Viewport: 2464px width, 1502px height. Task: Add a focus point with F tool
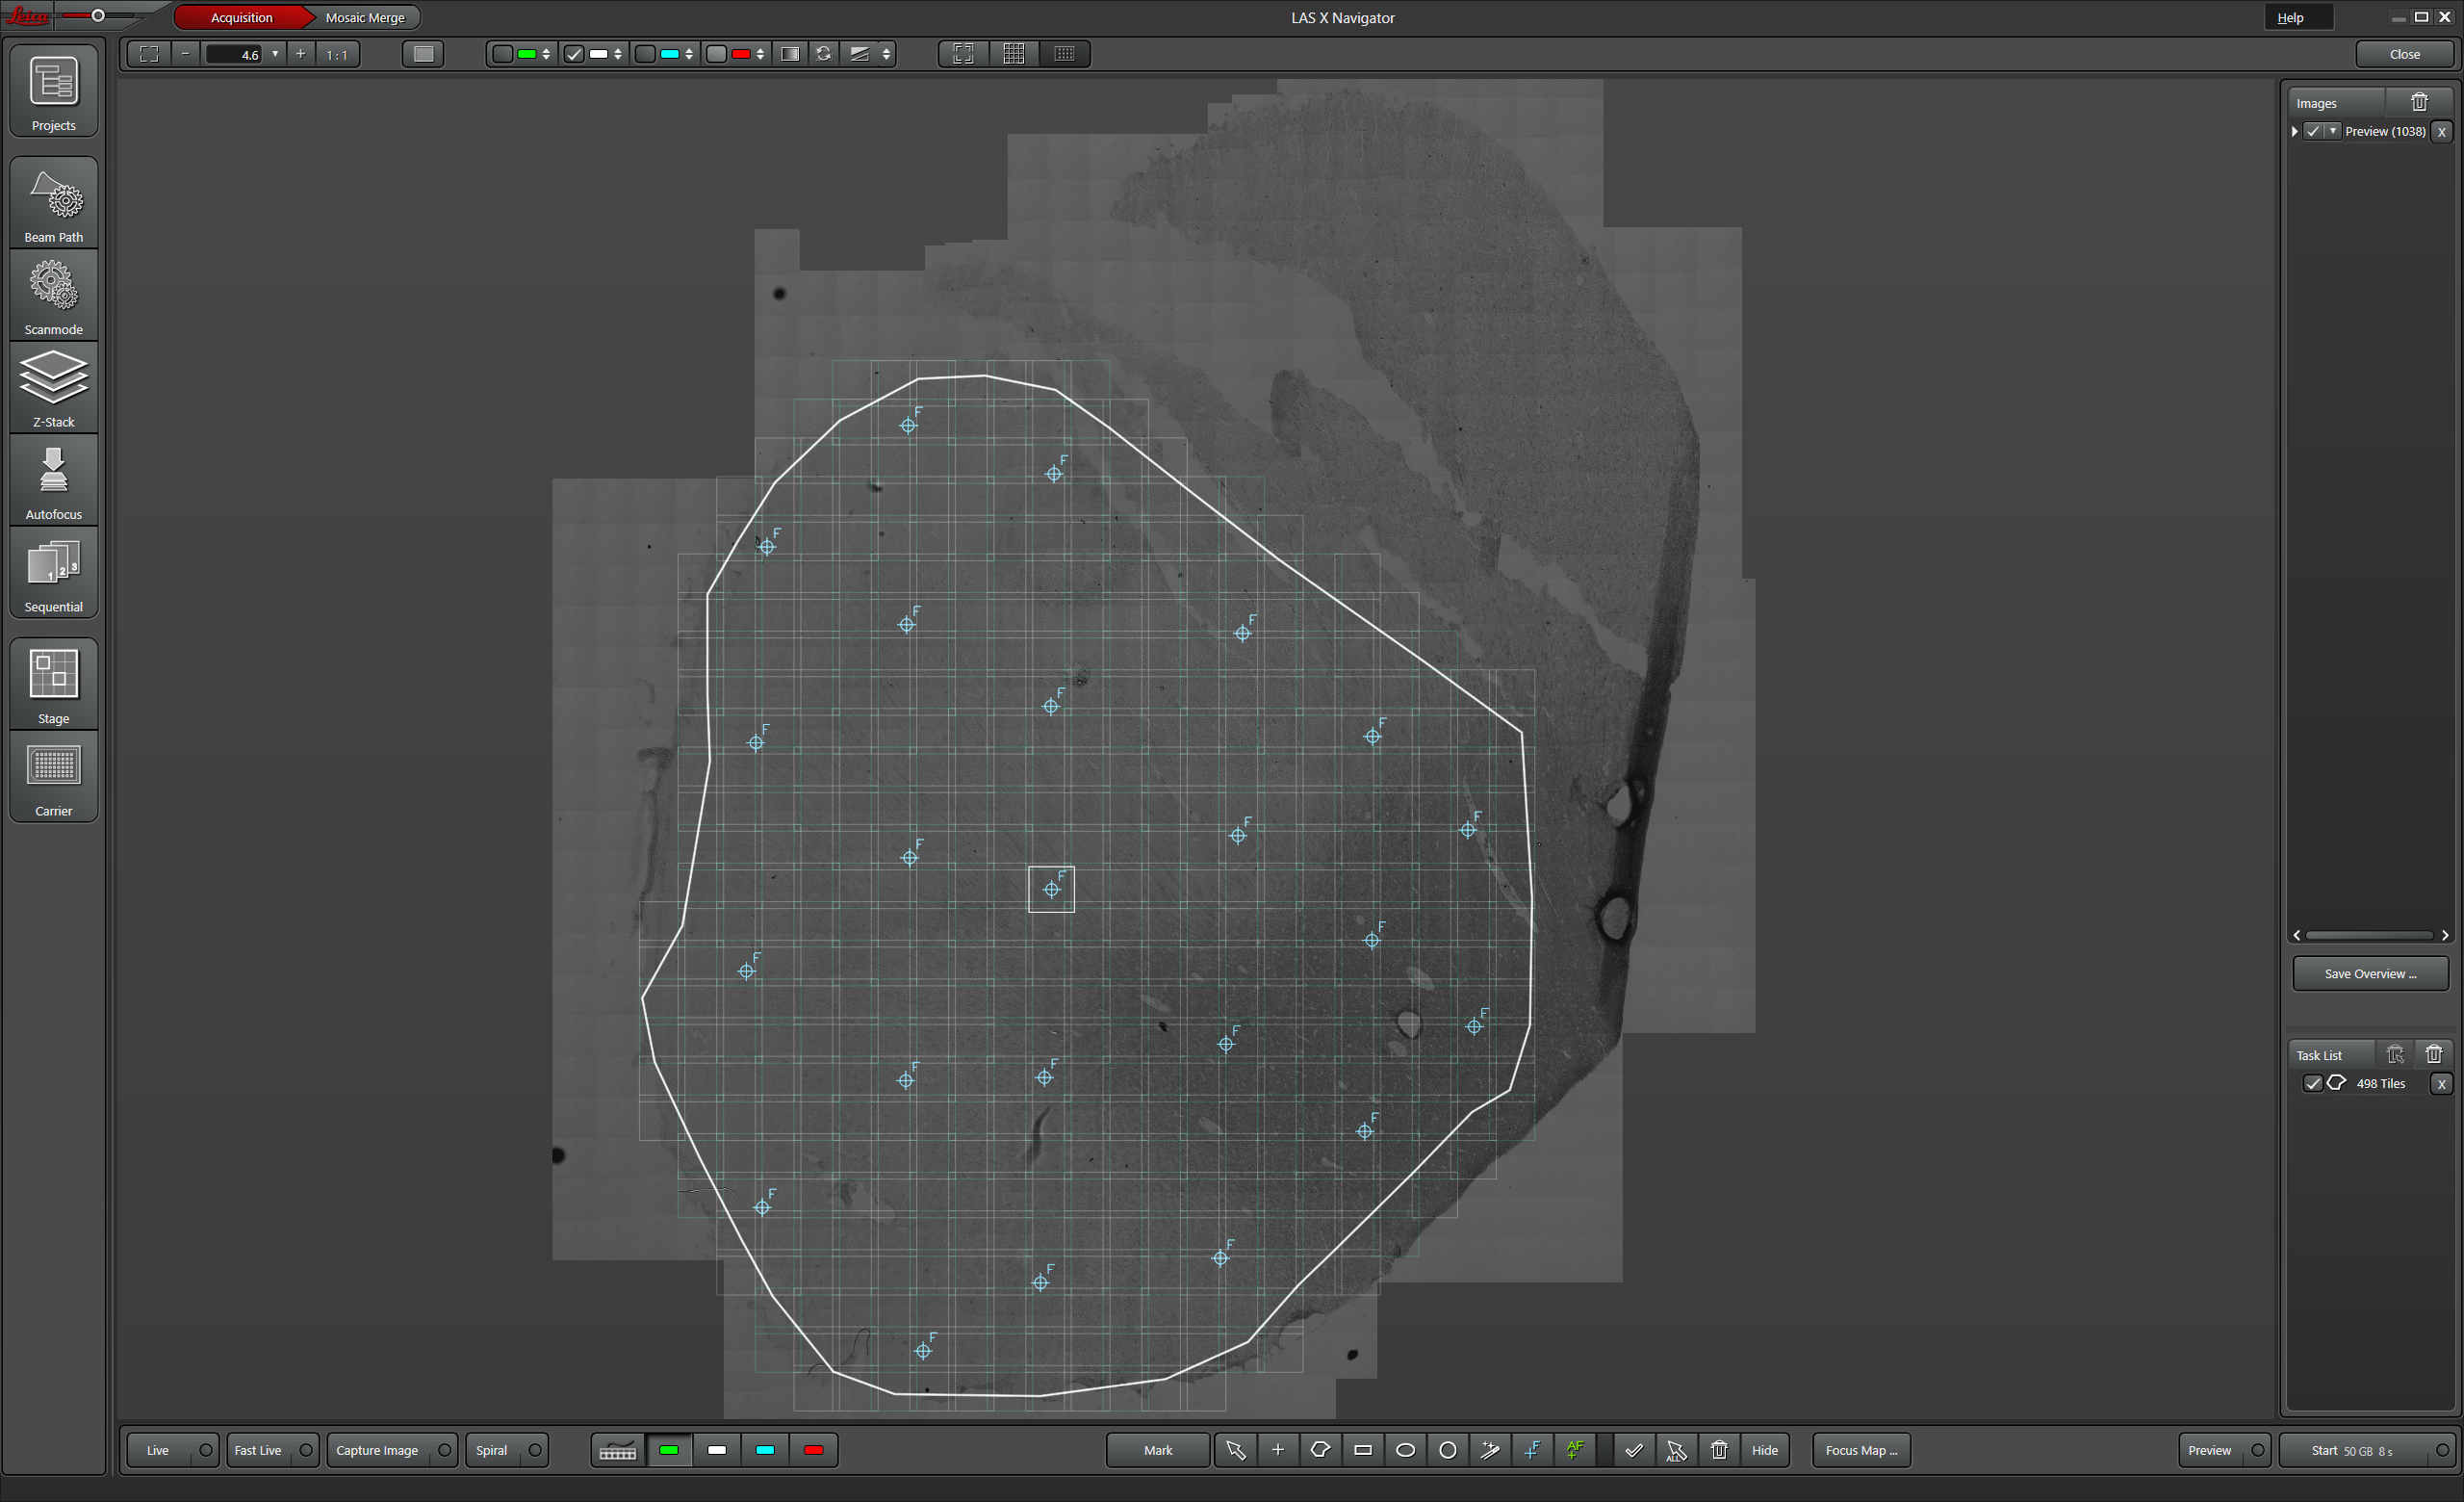(x=1532, y=1450)
